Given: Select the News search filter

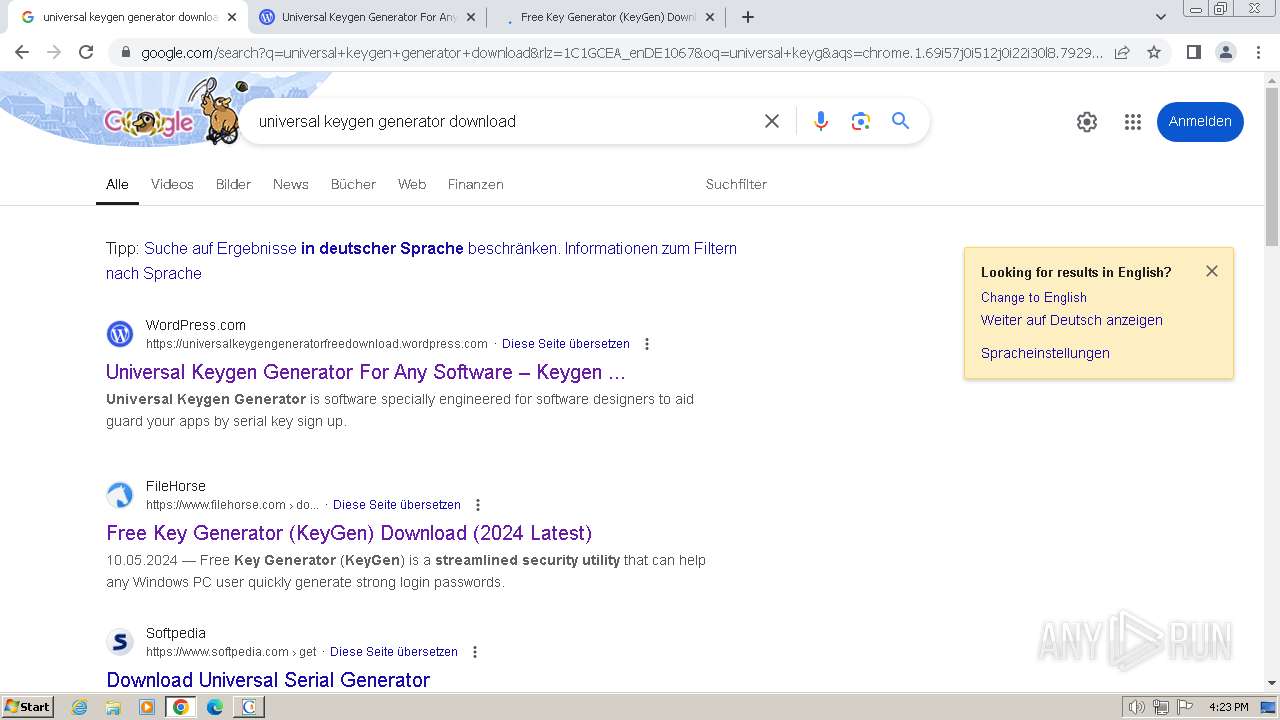Looking at the screenshot, I should [x=291, y=184].
